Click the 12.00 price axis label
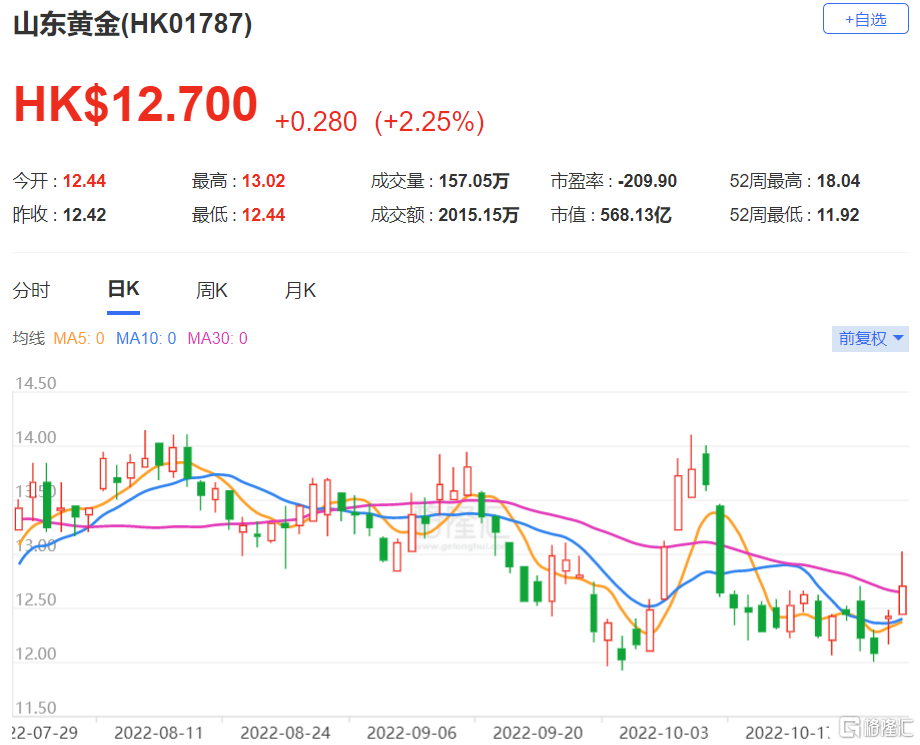This screenshot has width=920, height=745. point(36,654)
